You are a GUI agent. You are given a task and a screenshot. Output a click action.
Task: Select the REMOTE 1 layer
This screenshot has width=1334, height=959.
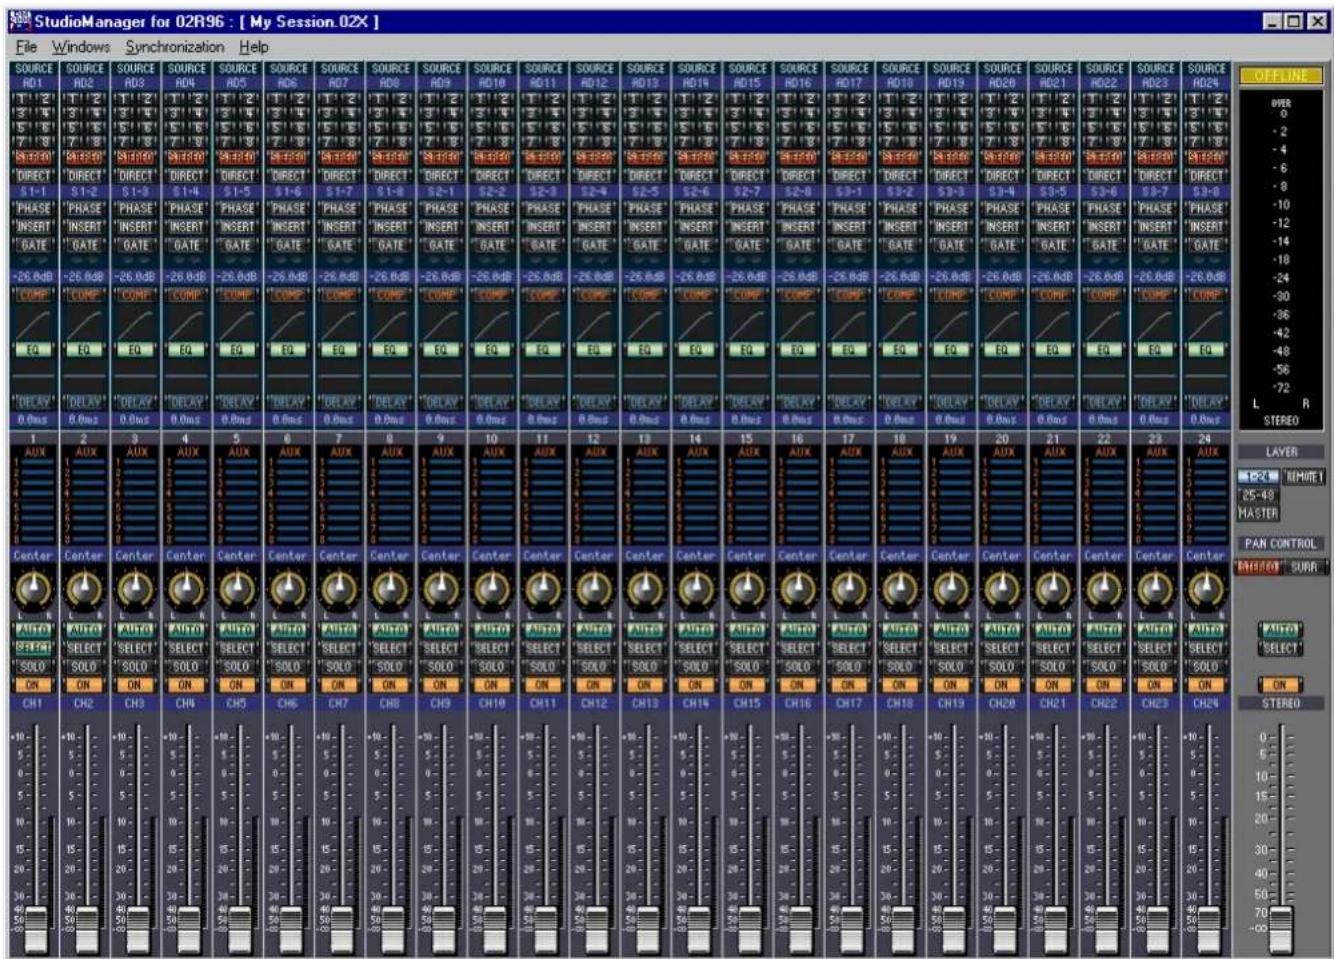[x=1304, y=477]
